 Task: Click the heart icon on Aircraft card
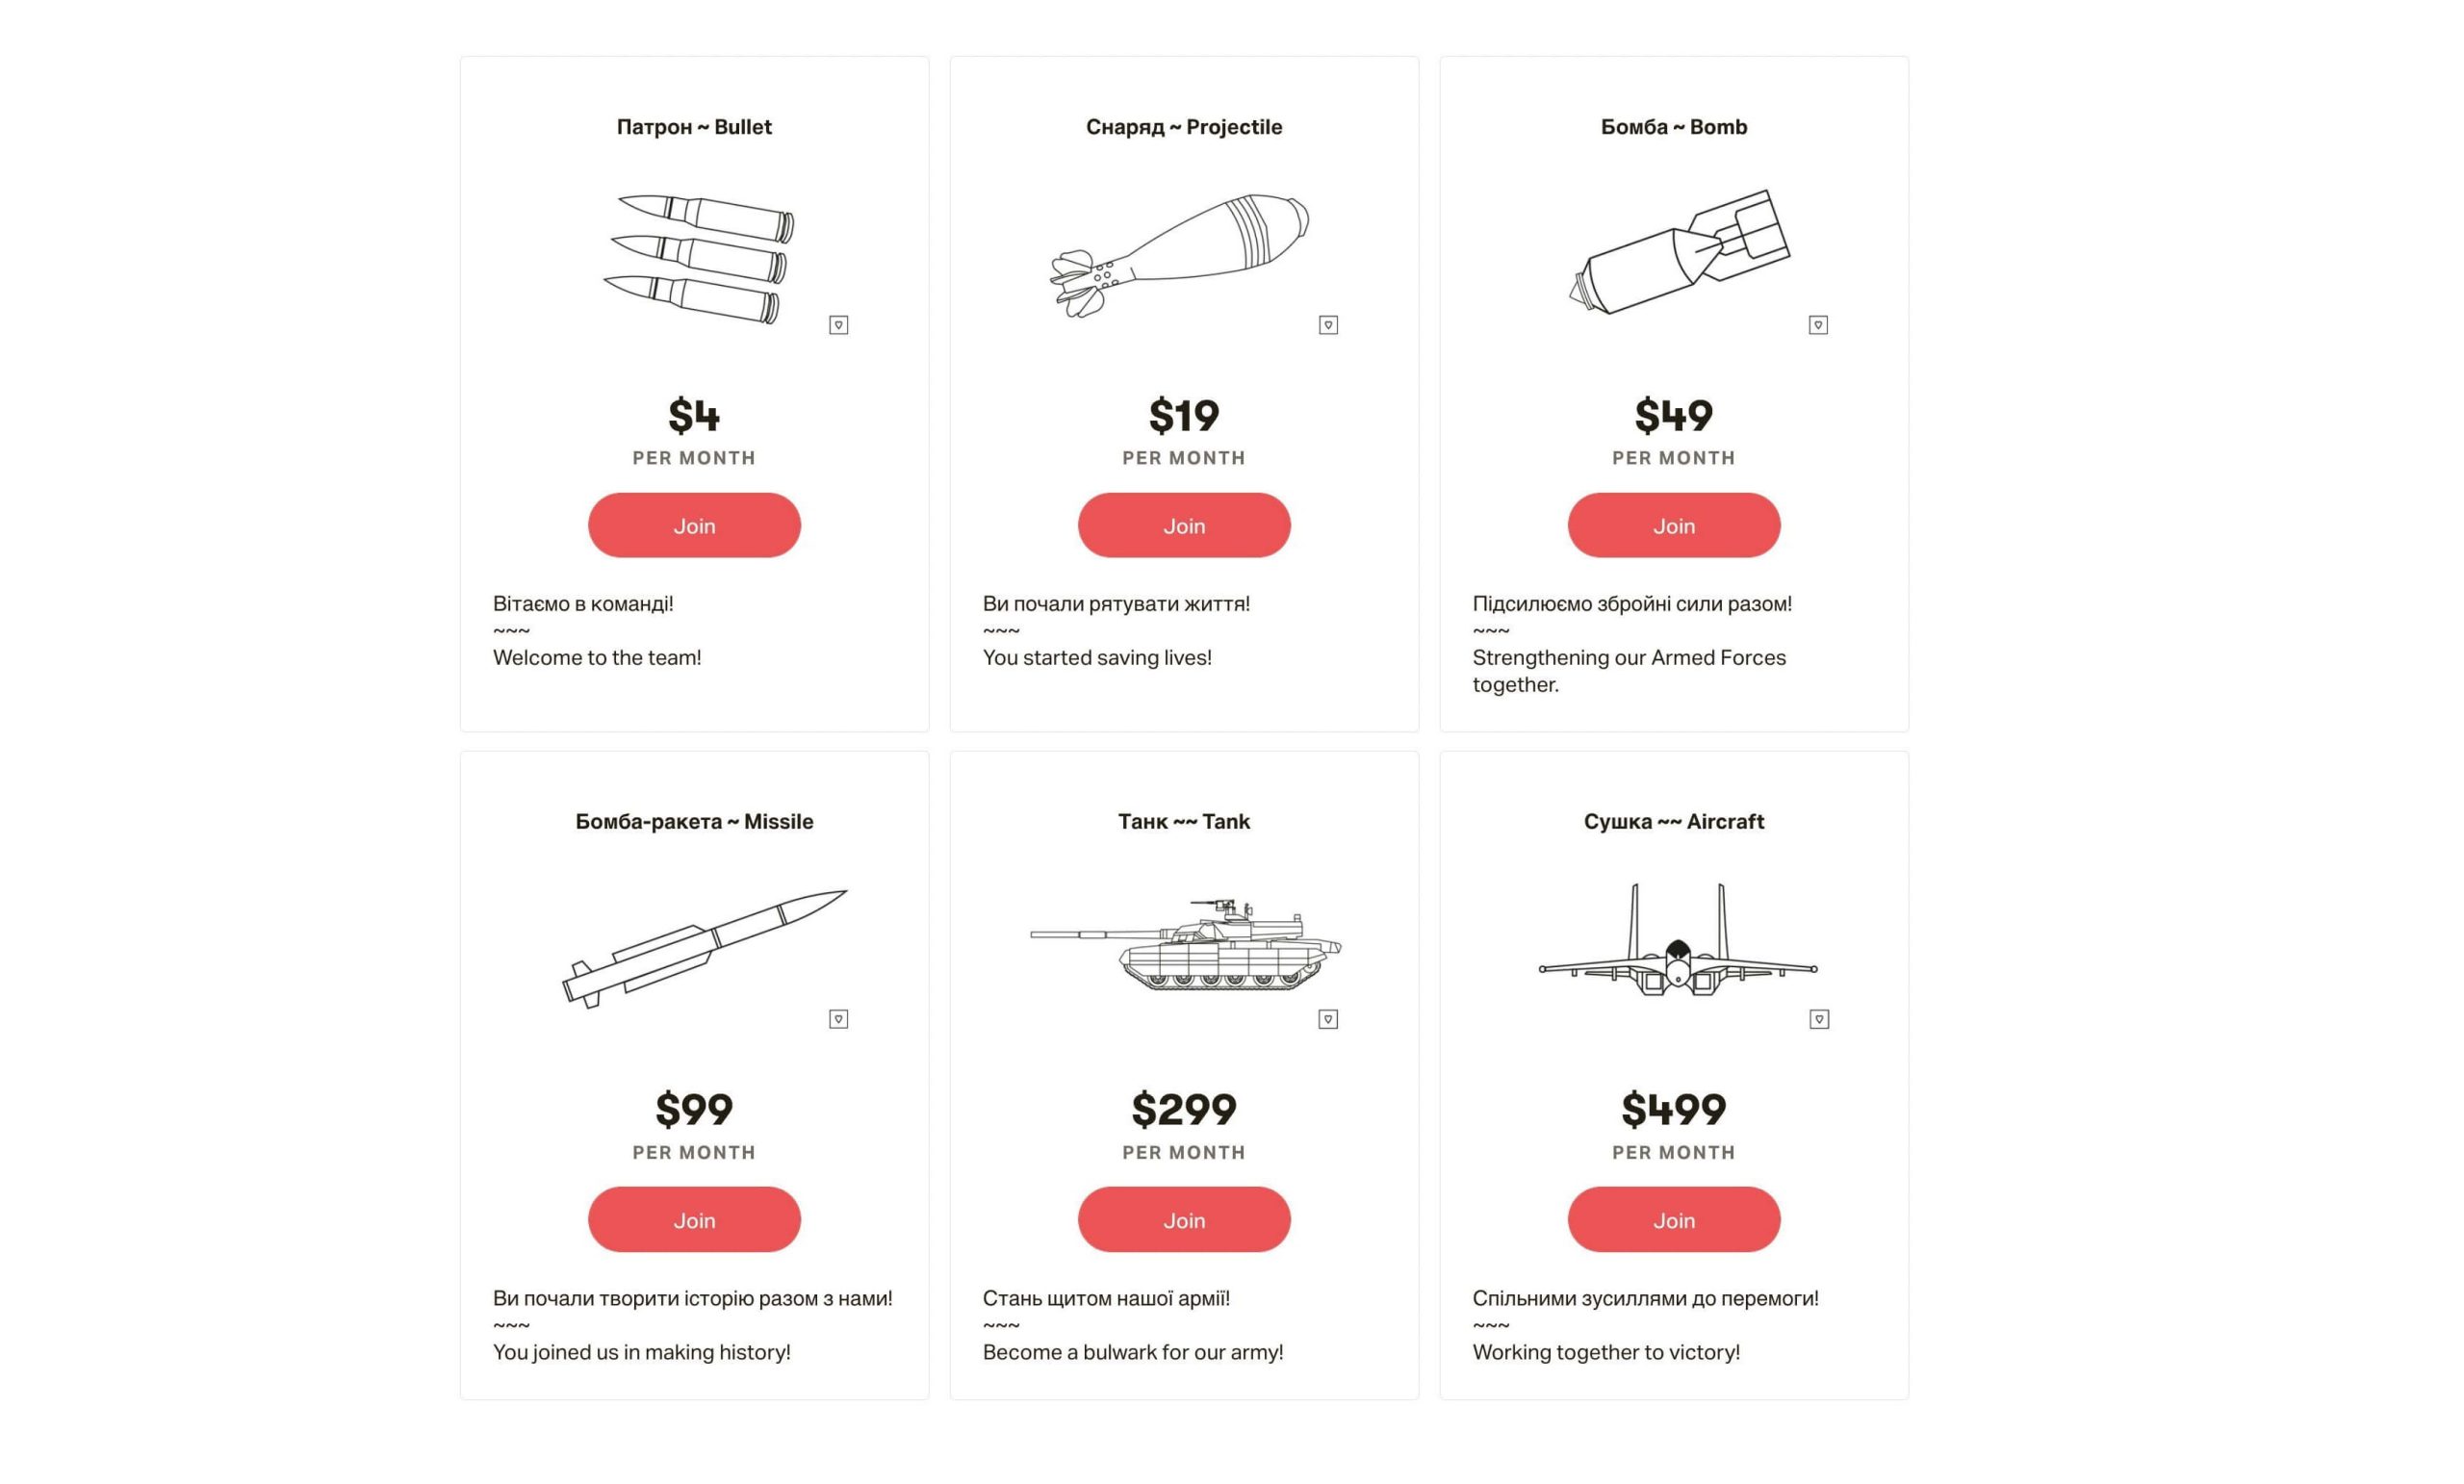pyautogui.click(x=1818, y=1019)
